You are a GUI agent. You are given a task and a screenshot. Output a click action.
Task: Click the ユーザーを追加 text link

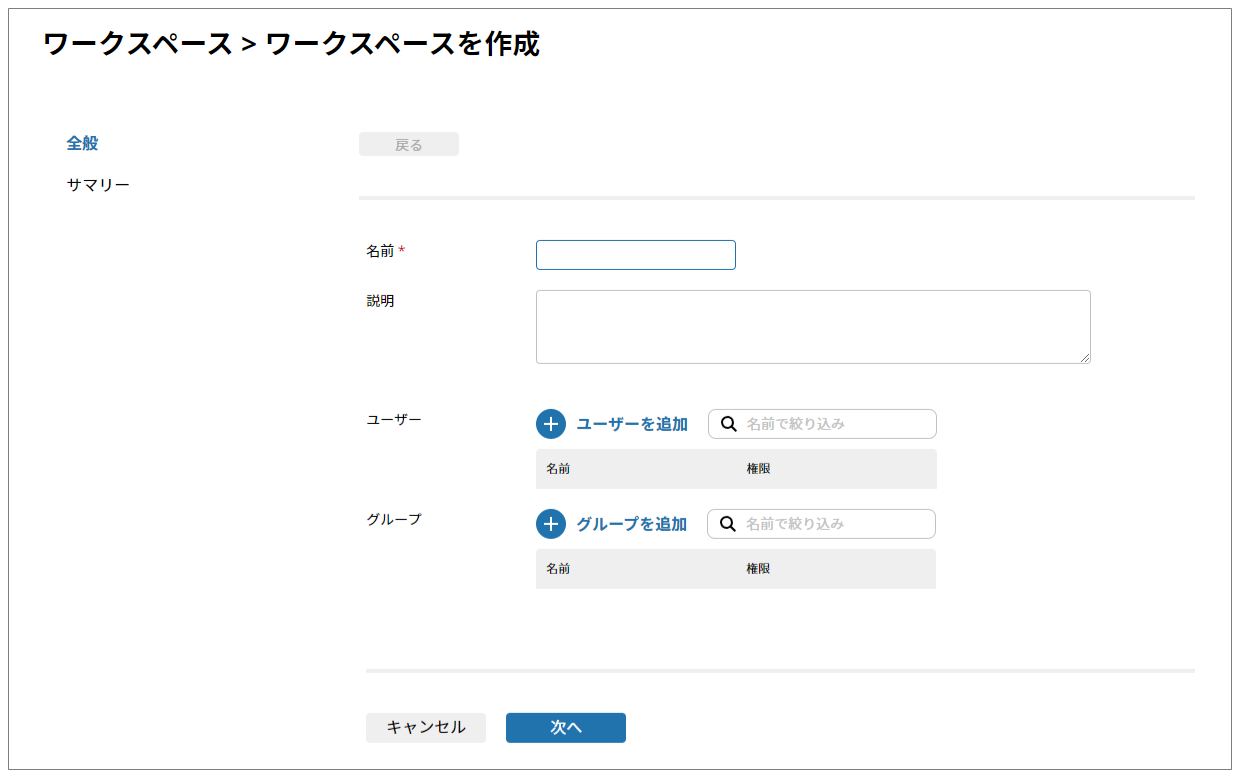(632, 424)
